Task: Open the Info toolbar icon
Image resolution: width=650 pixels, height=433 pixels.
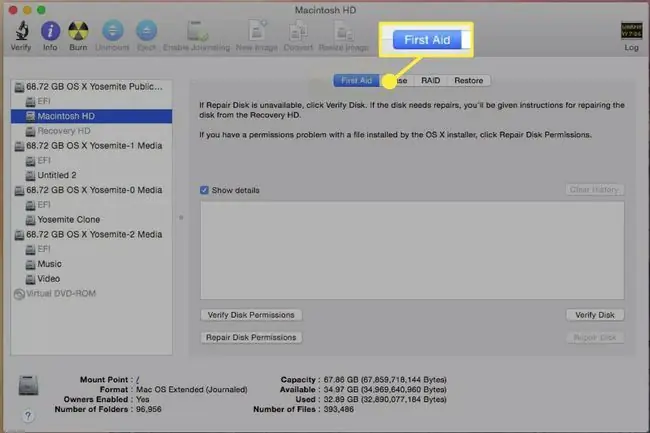Action: tap(50, 31)
